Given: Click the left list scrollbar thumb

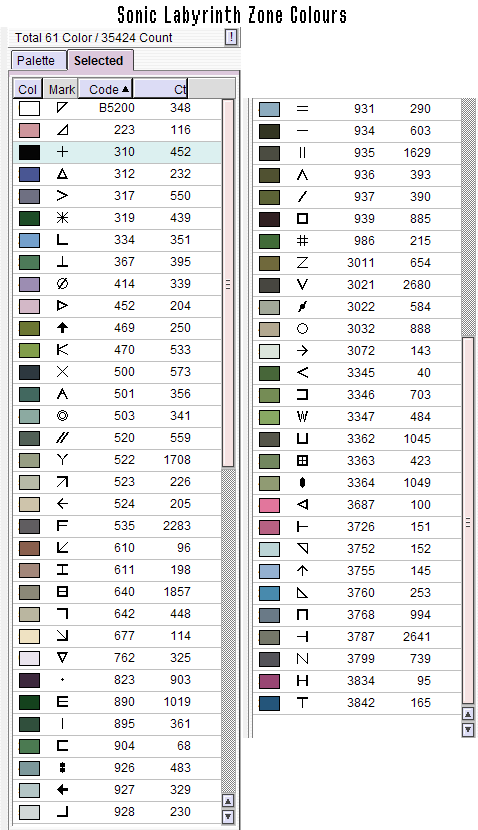Looking at the screenshot, I should pyautogui.click(x=228, y=284).
